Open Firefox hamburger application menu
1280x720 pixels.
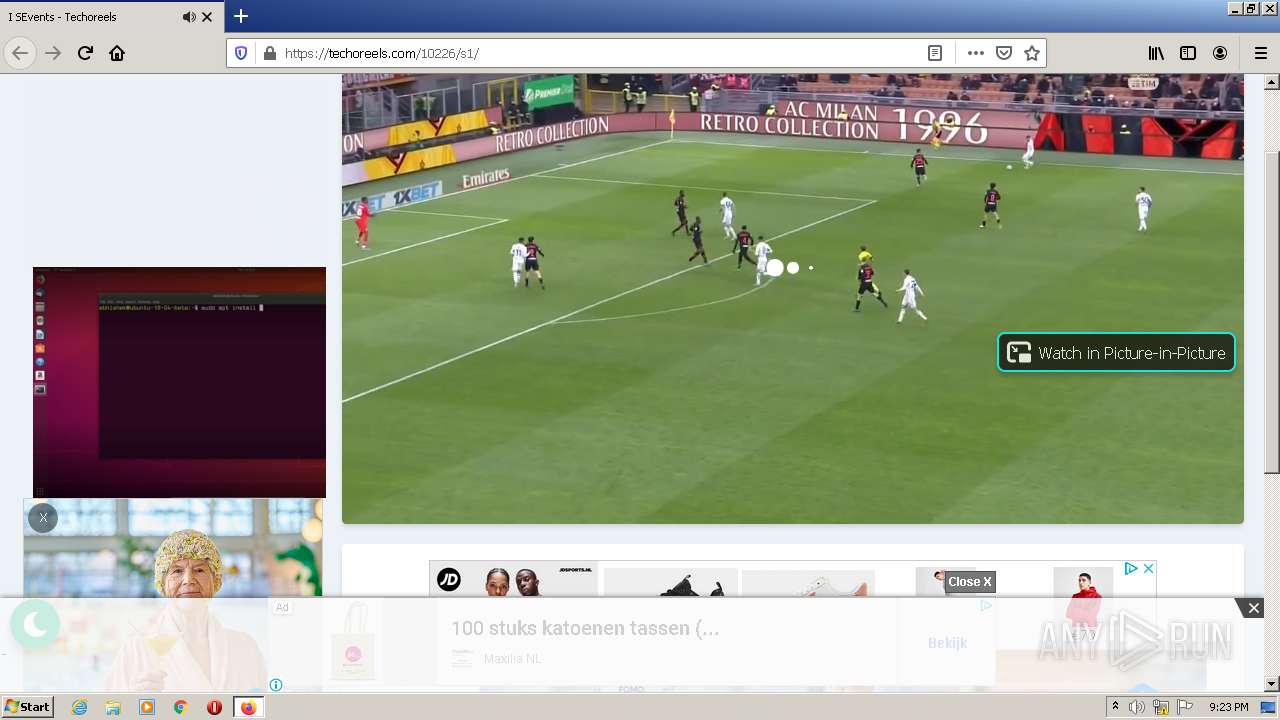[1260, 53]
